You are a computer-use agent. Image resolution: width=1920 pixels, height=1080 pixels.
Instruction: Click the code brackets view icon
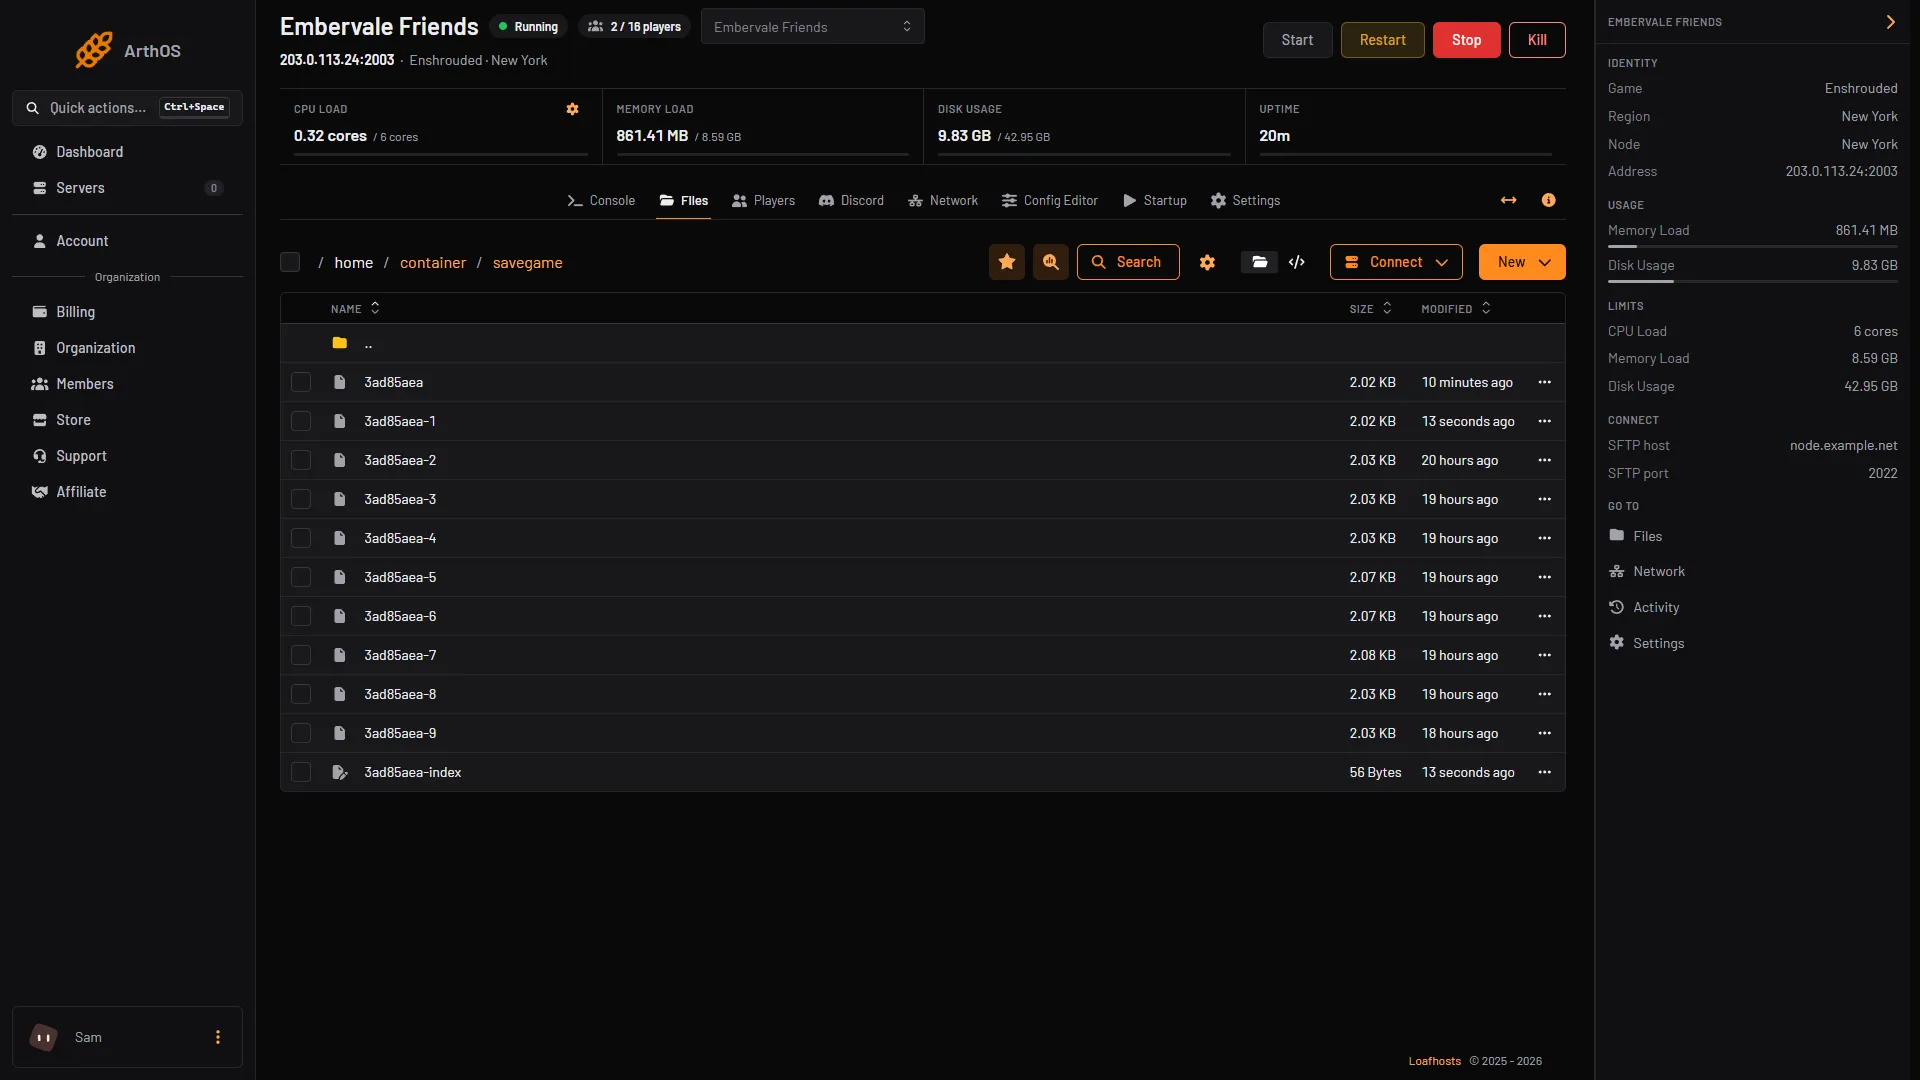pos(1297,262)
